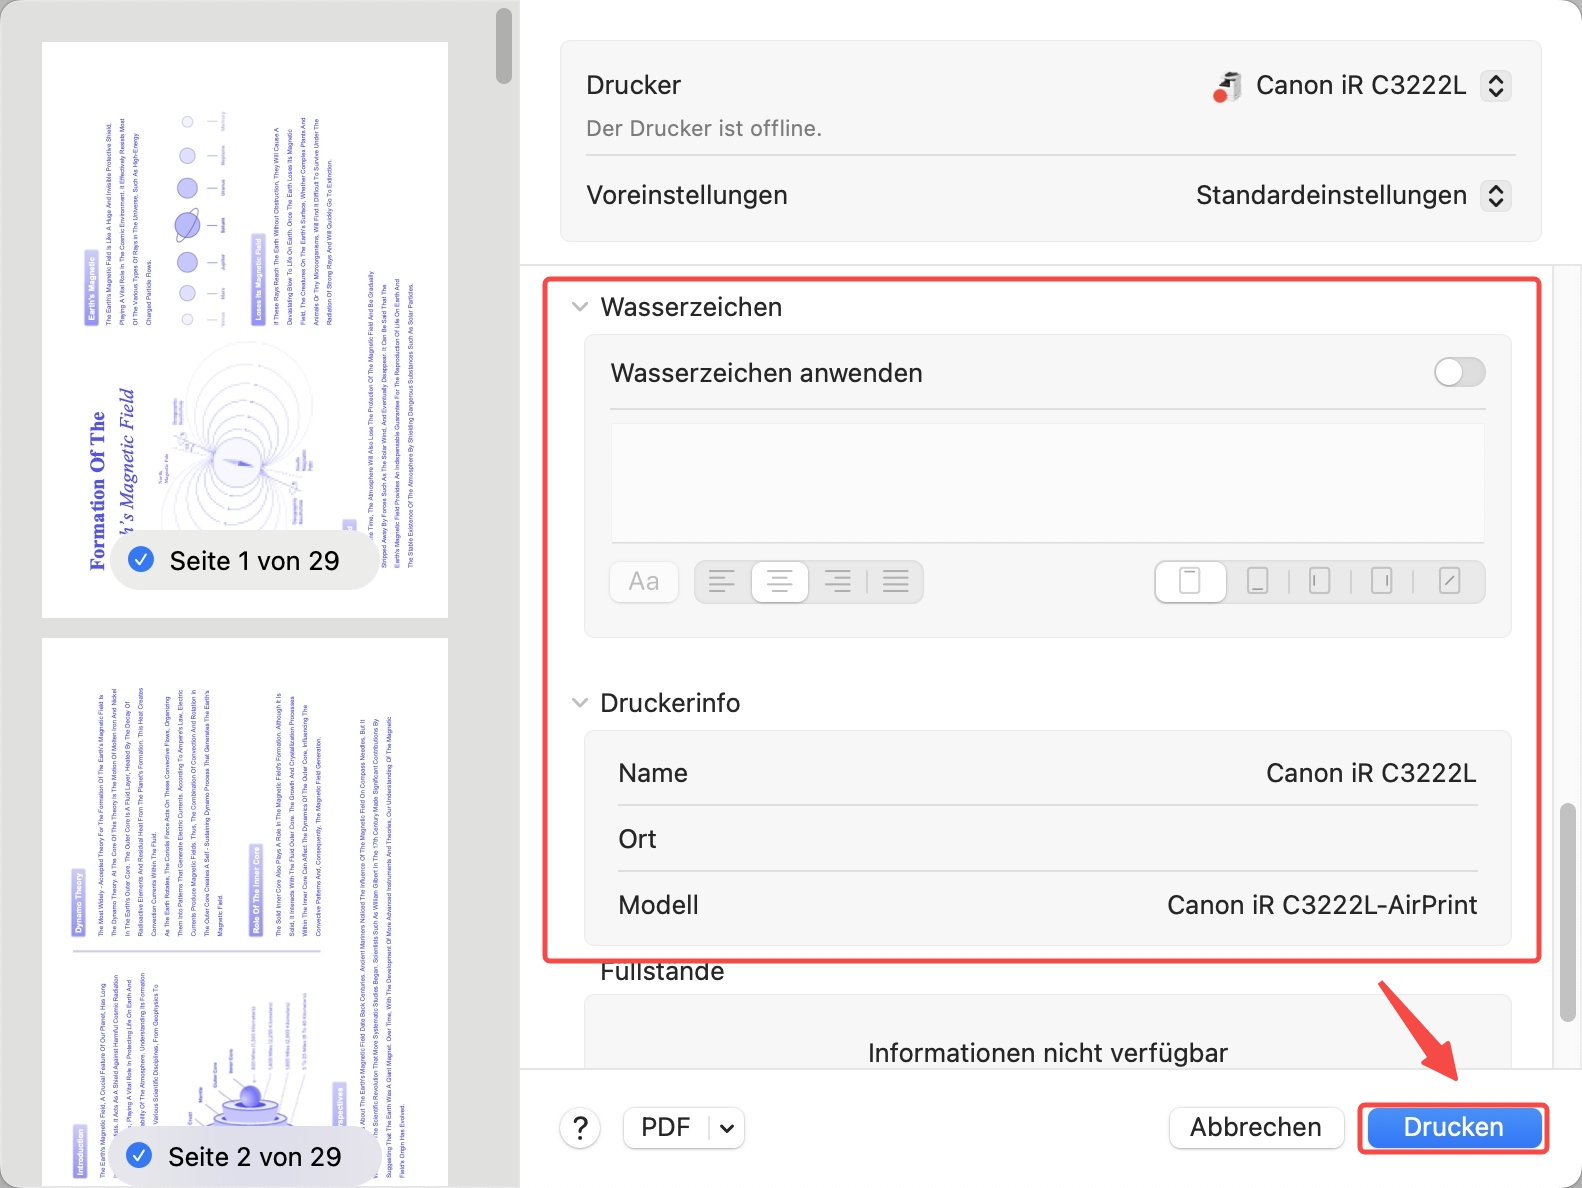This screenshot has width=1582, height=1188.
Task: Click the PDF button
Action: (666, 1128)
